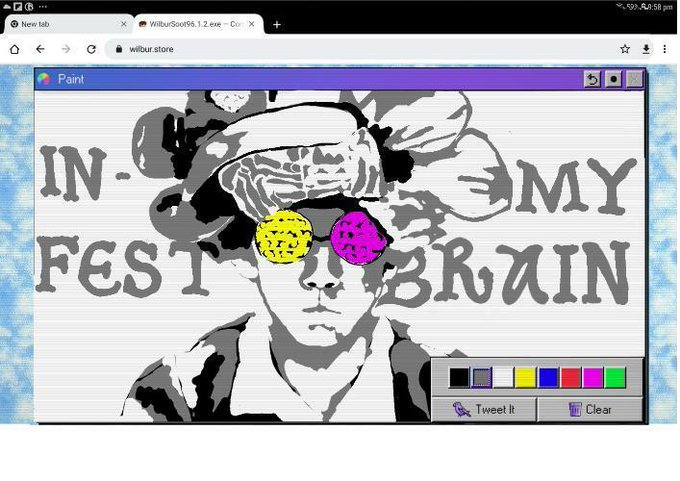Go to the browser home page
680x481 pixels.
[x=14, y=49]
